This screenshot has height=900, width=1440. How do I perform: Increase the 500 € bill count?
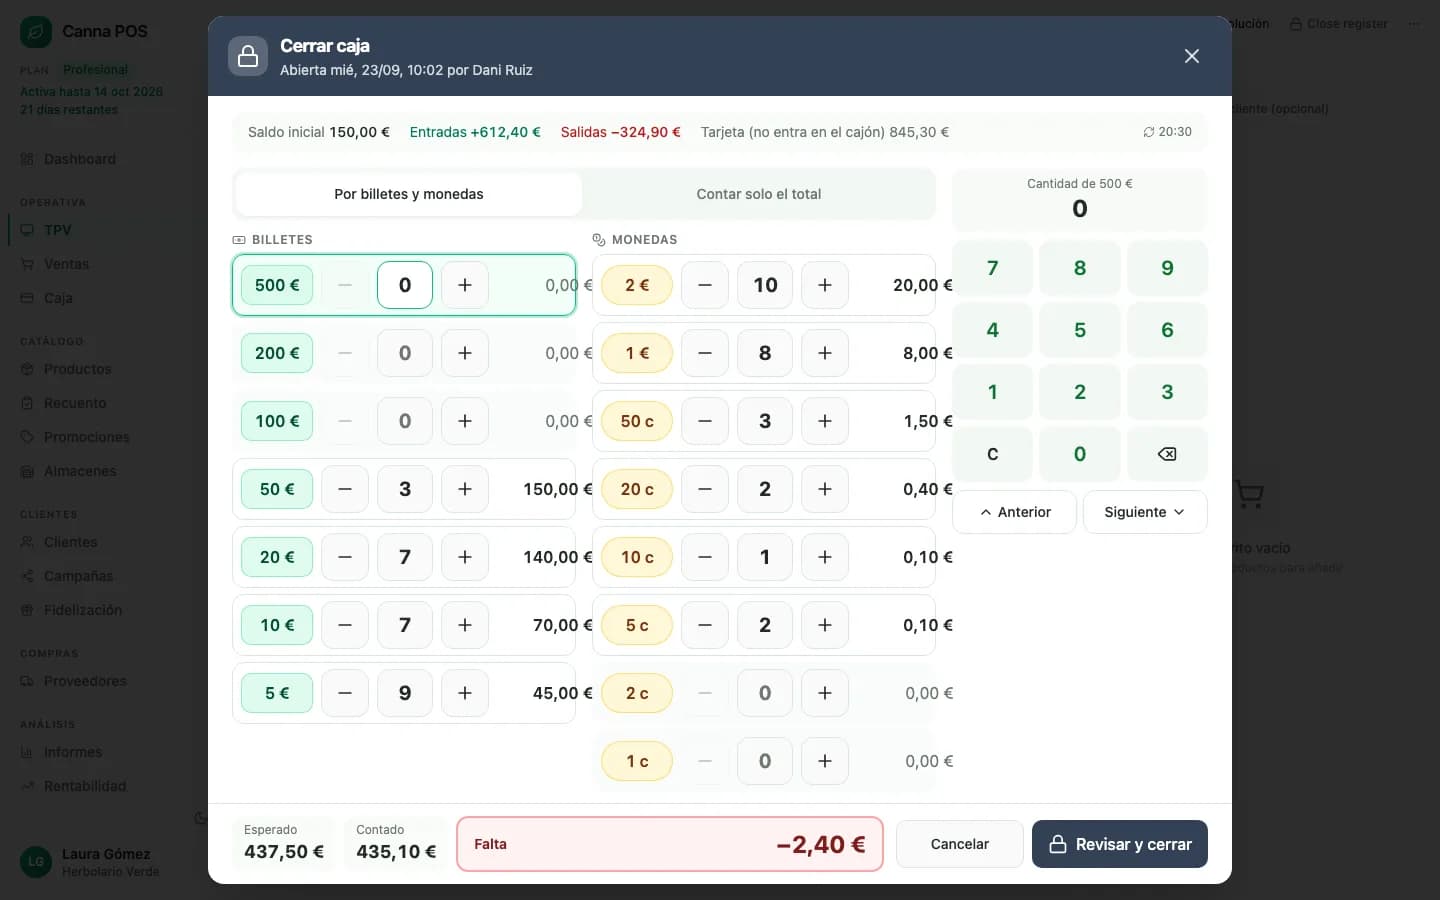point(465,285)
